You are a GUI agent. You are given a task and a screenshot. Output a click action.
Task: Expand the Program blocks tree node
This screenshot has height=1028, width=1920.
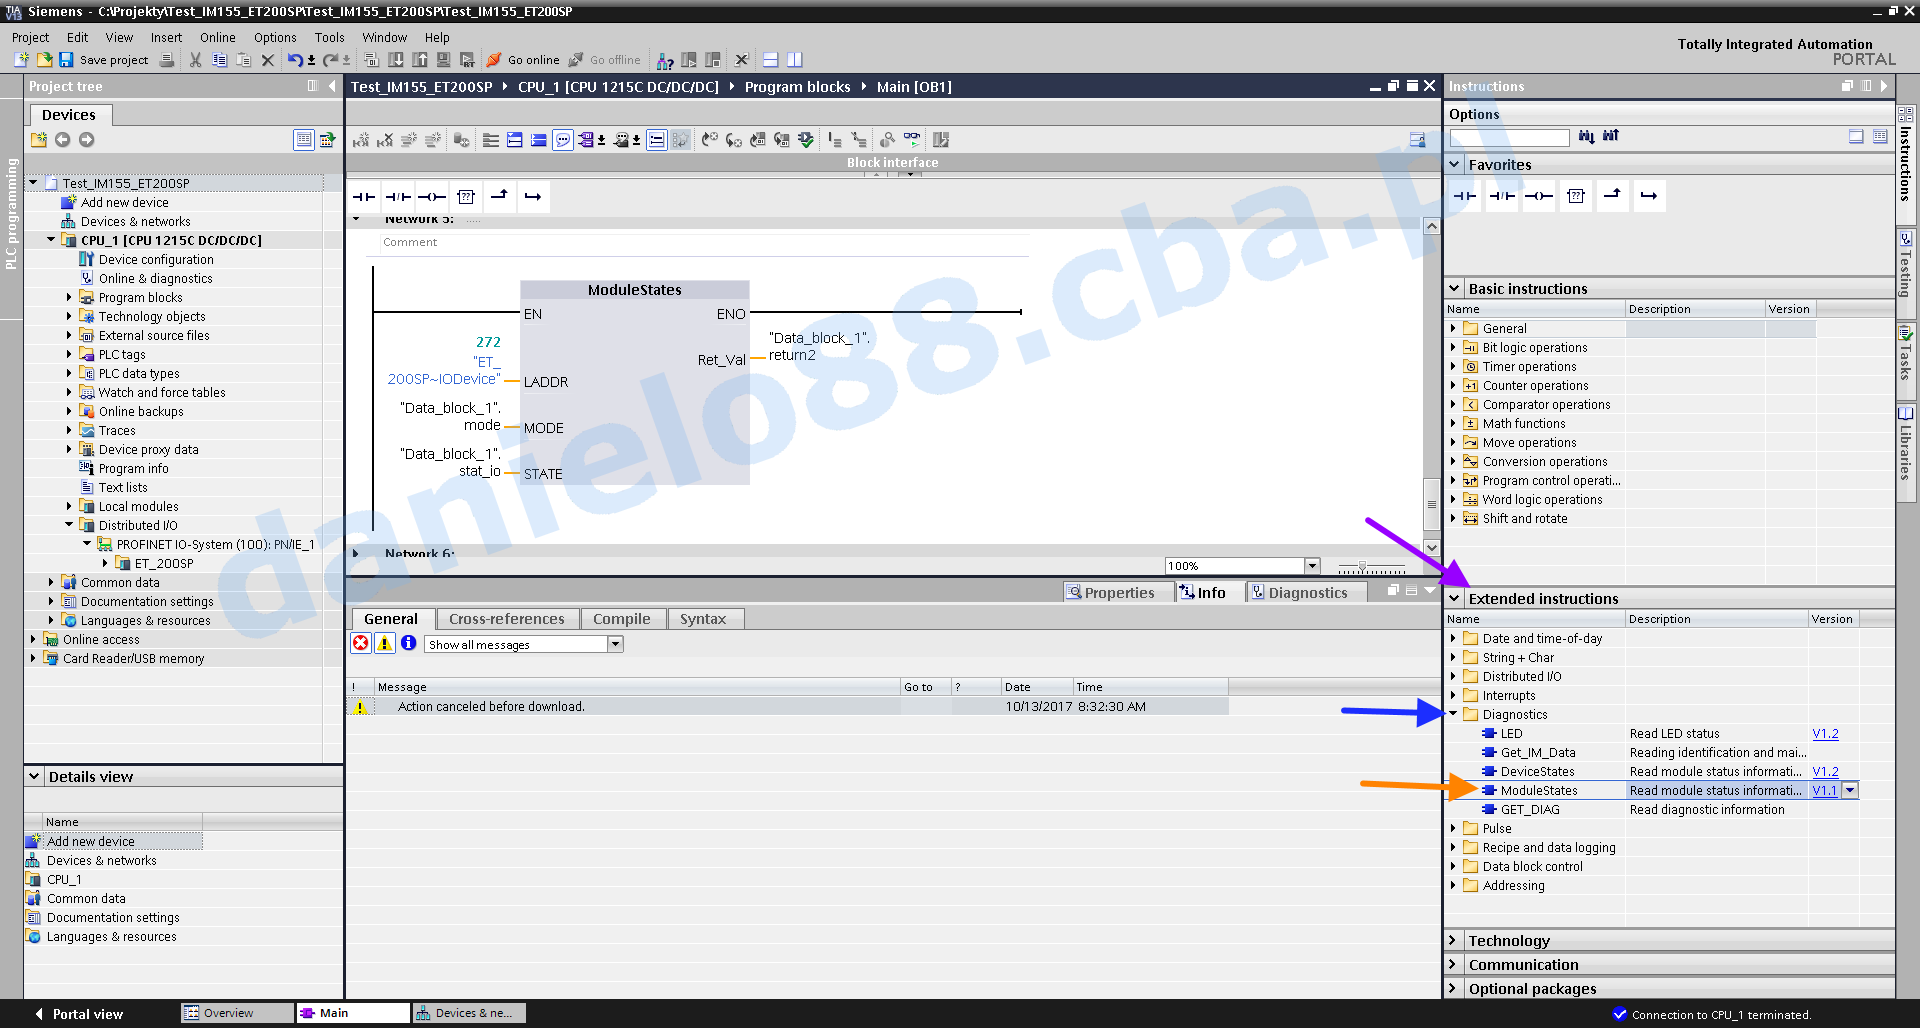point(69,297)
